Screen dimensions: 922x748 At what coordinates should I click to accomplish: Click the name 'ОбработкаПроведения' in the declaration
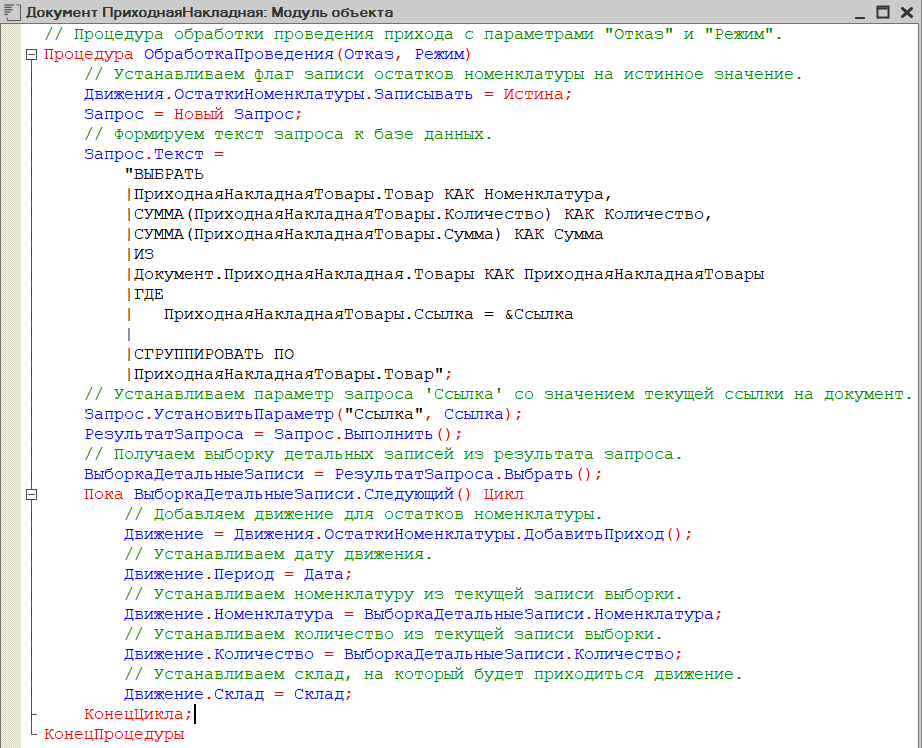click(x=239, y=55)
